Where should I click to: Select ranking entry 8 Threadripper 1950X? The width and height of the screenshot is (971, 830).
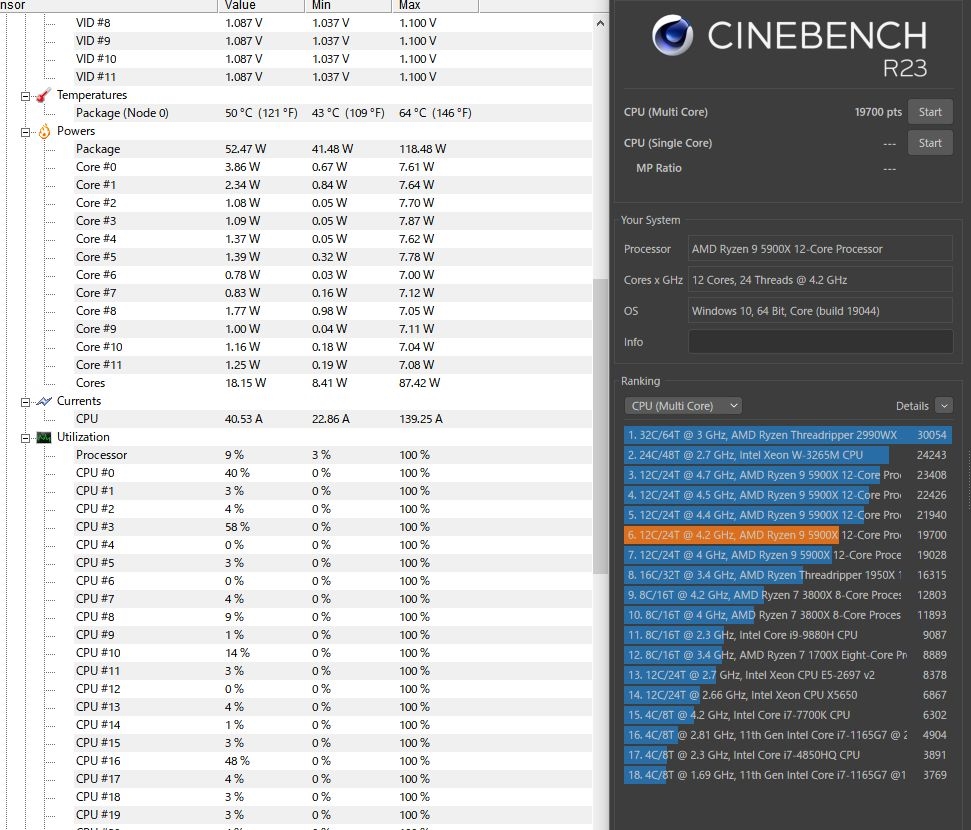pyautogui.click(x=788, y=575)
